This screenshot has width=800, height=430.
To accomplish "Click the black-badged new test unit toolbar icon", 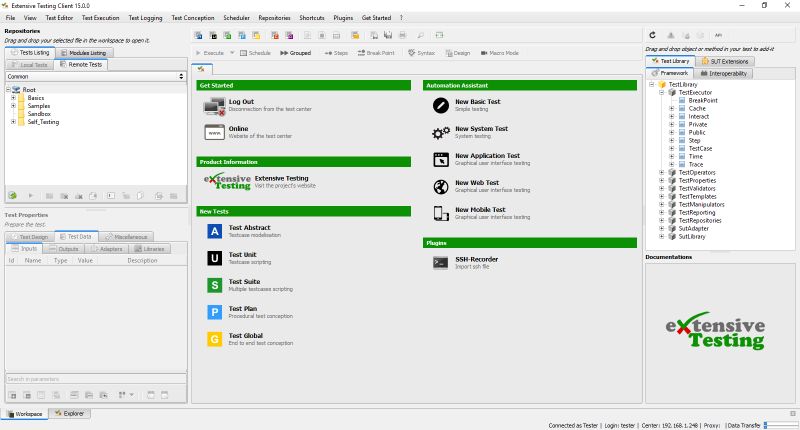I will (x=213, y=35).
